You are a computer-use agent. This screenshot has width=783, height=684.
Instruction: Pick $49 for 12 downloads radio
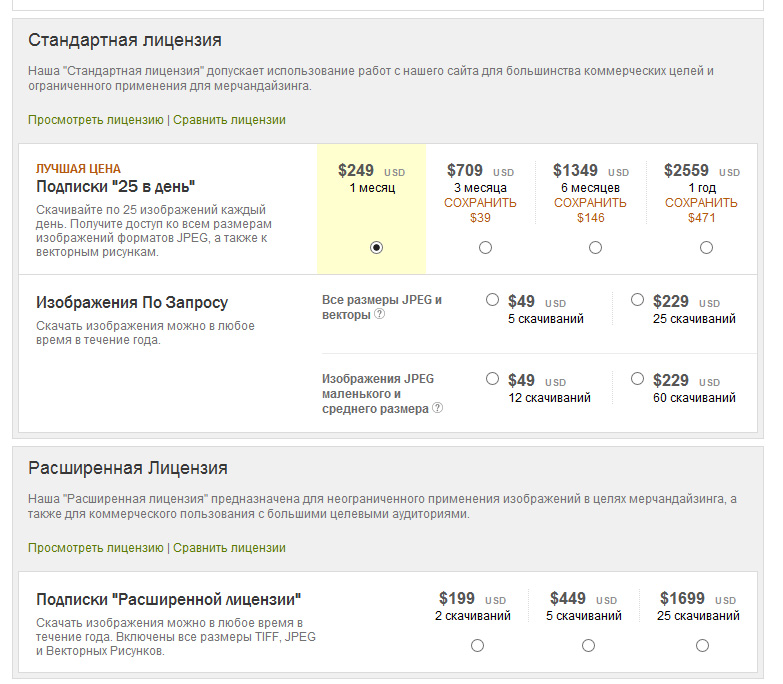pyautogui.click(x=492, y=379)
